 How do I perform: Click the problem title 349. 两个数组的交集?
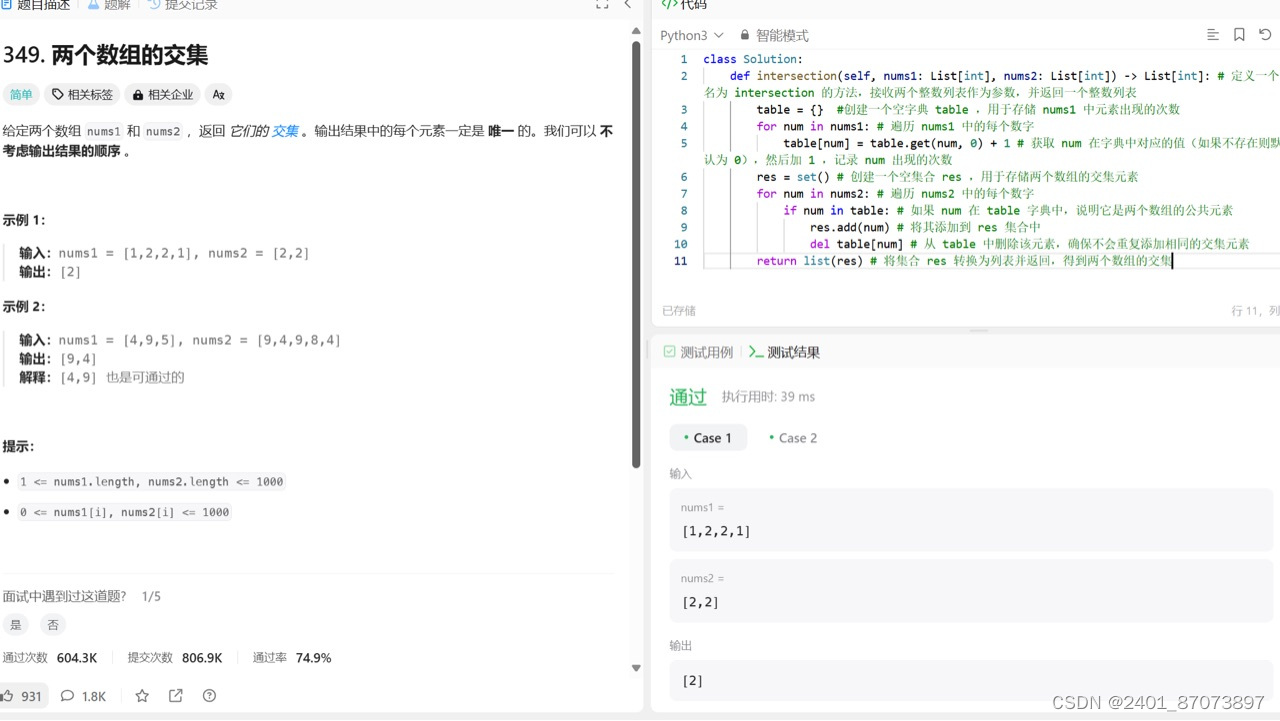(x=105, y=55)
